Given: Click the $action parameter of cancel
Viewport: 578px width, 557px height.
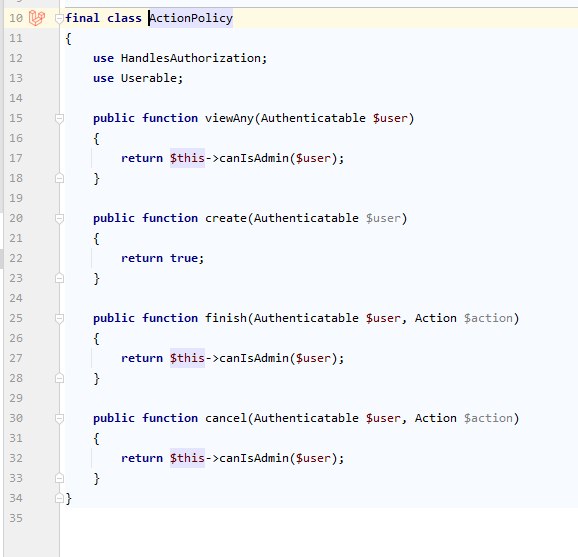Looking at the screenshot, I should click(x=488, y=418).
